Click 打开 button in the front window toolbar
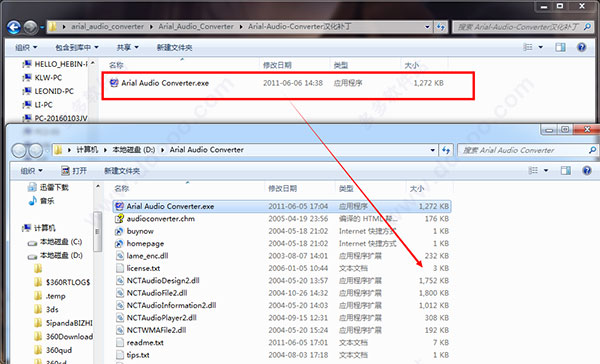Screen dimensions: 600x364 (74, 171)
